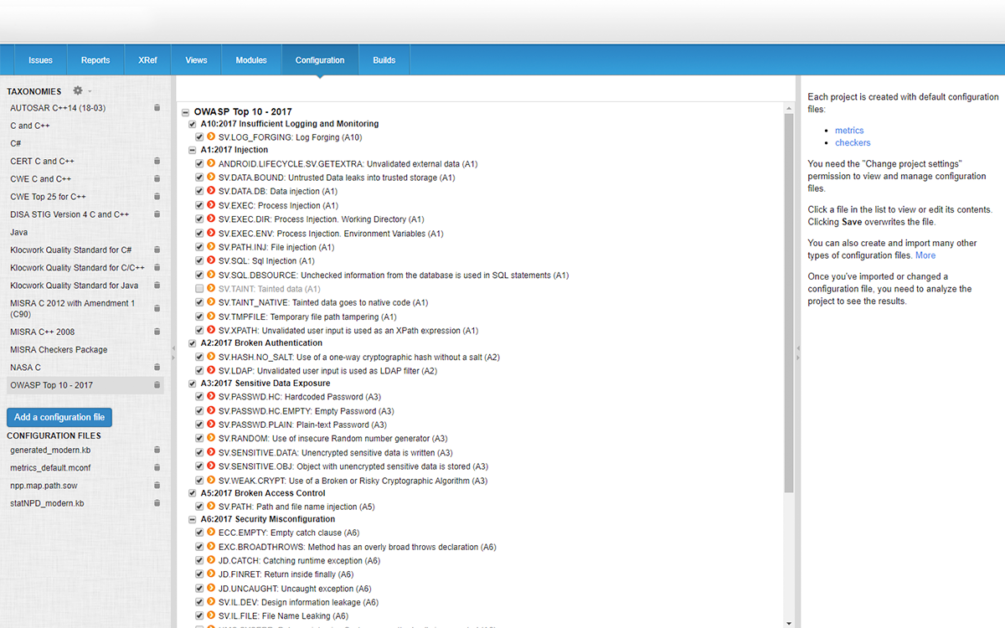
Task: Switch to the Issues tab
Action: [x=40, y=60]
